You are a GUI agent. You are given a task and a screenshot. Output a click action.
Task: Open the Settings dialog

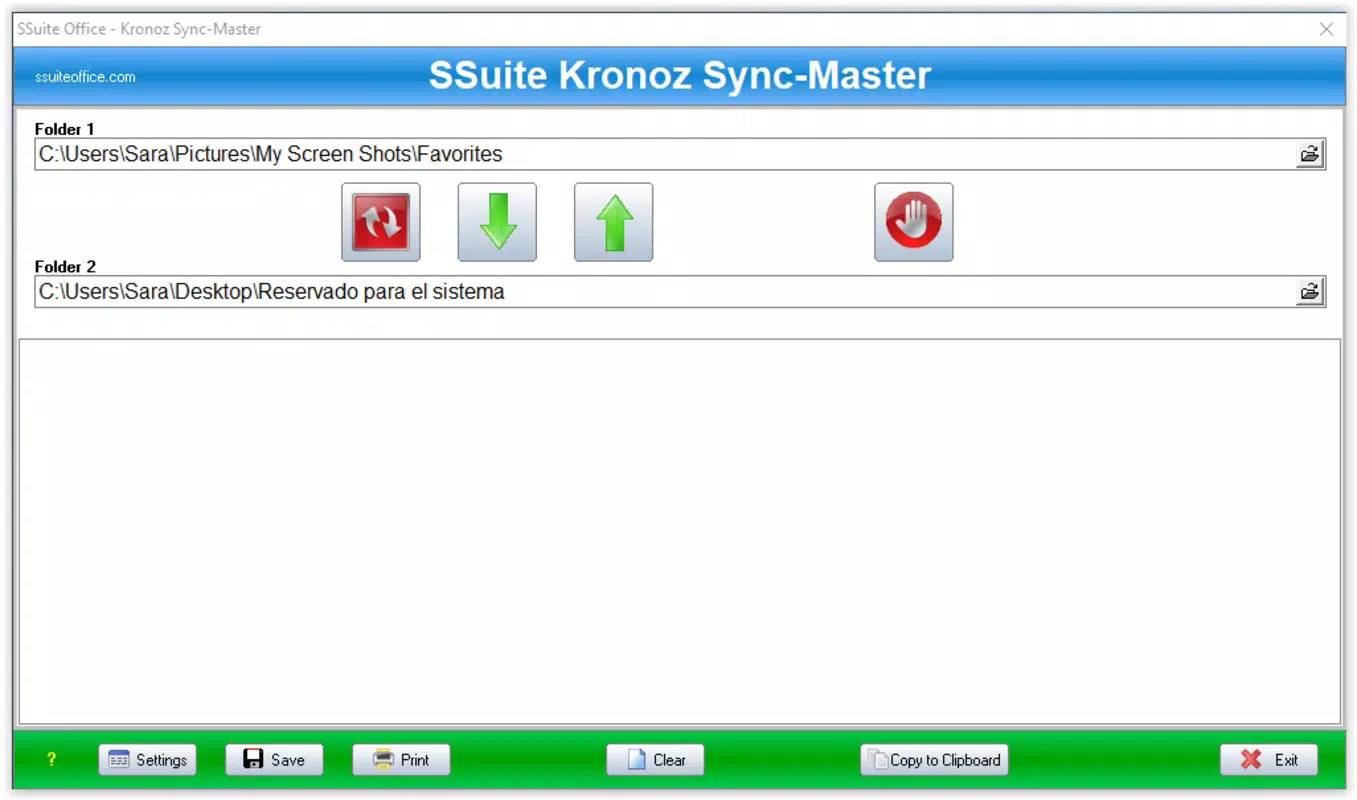click(x=148, y=760)
